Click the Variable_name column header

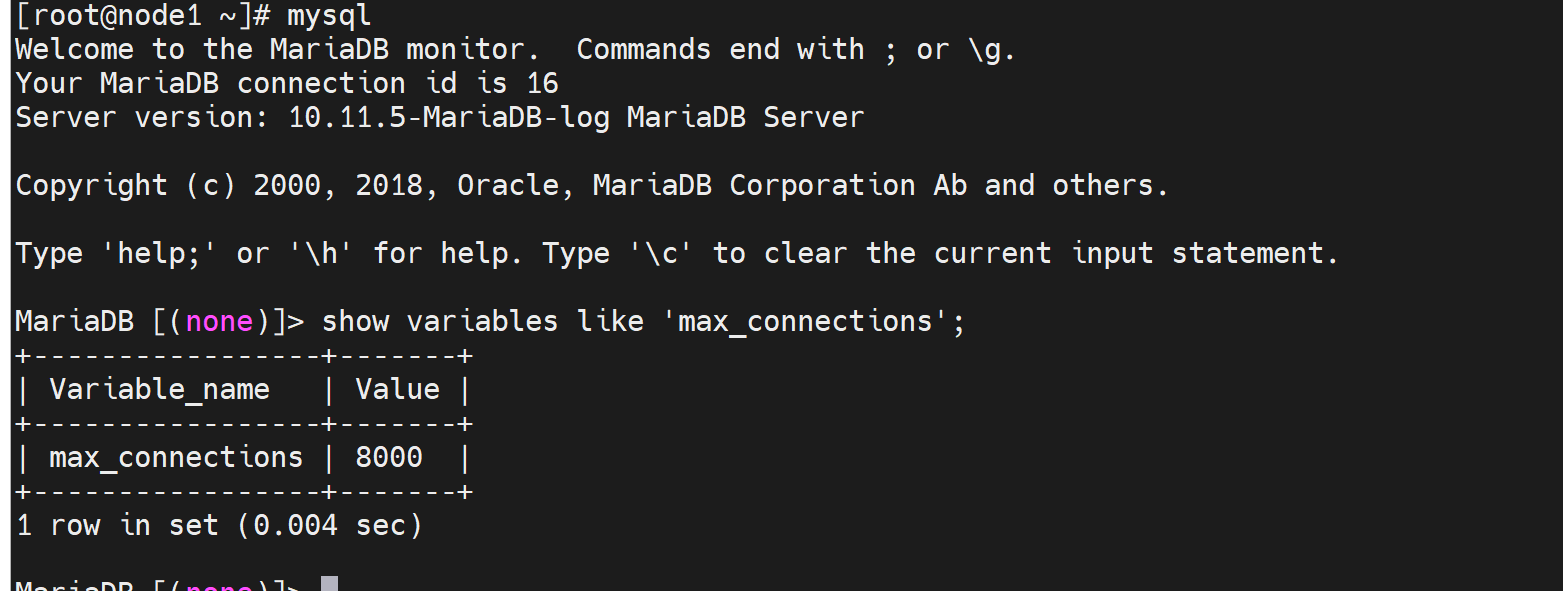pos(160,390)
